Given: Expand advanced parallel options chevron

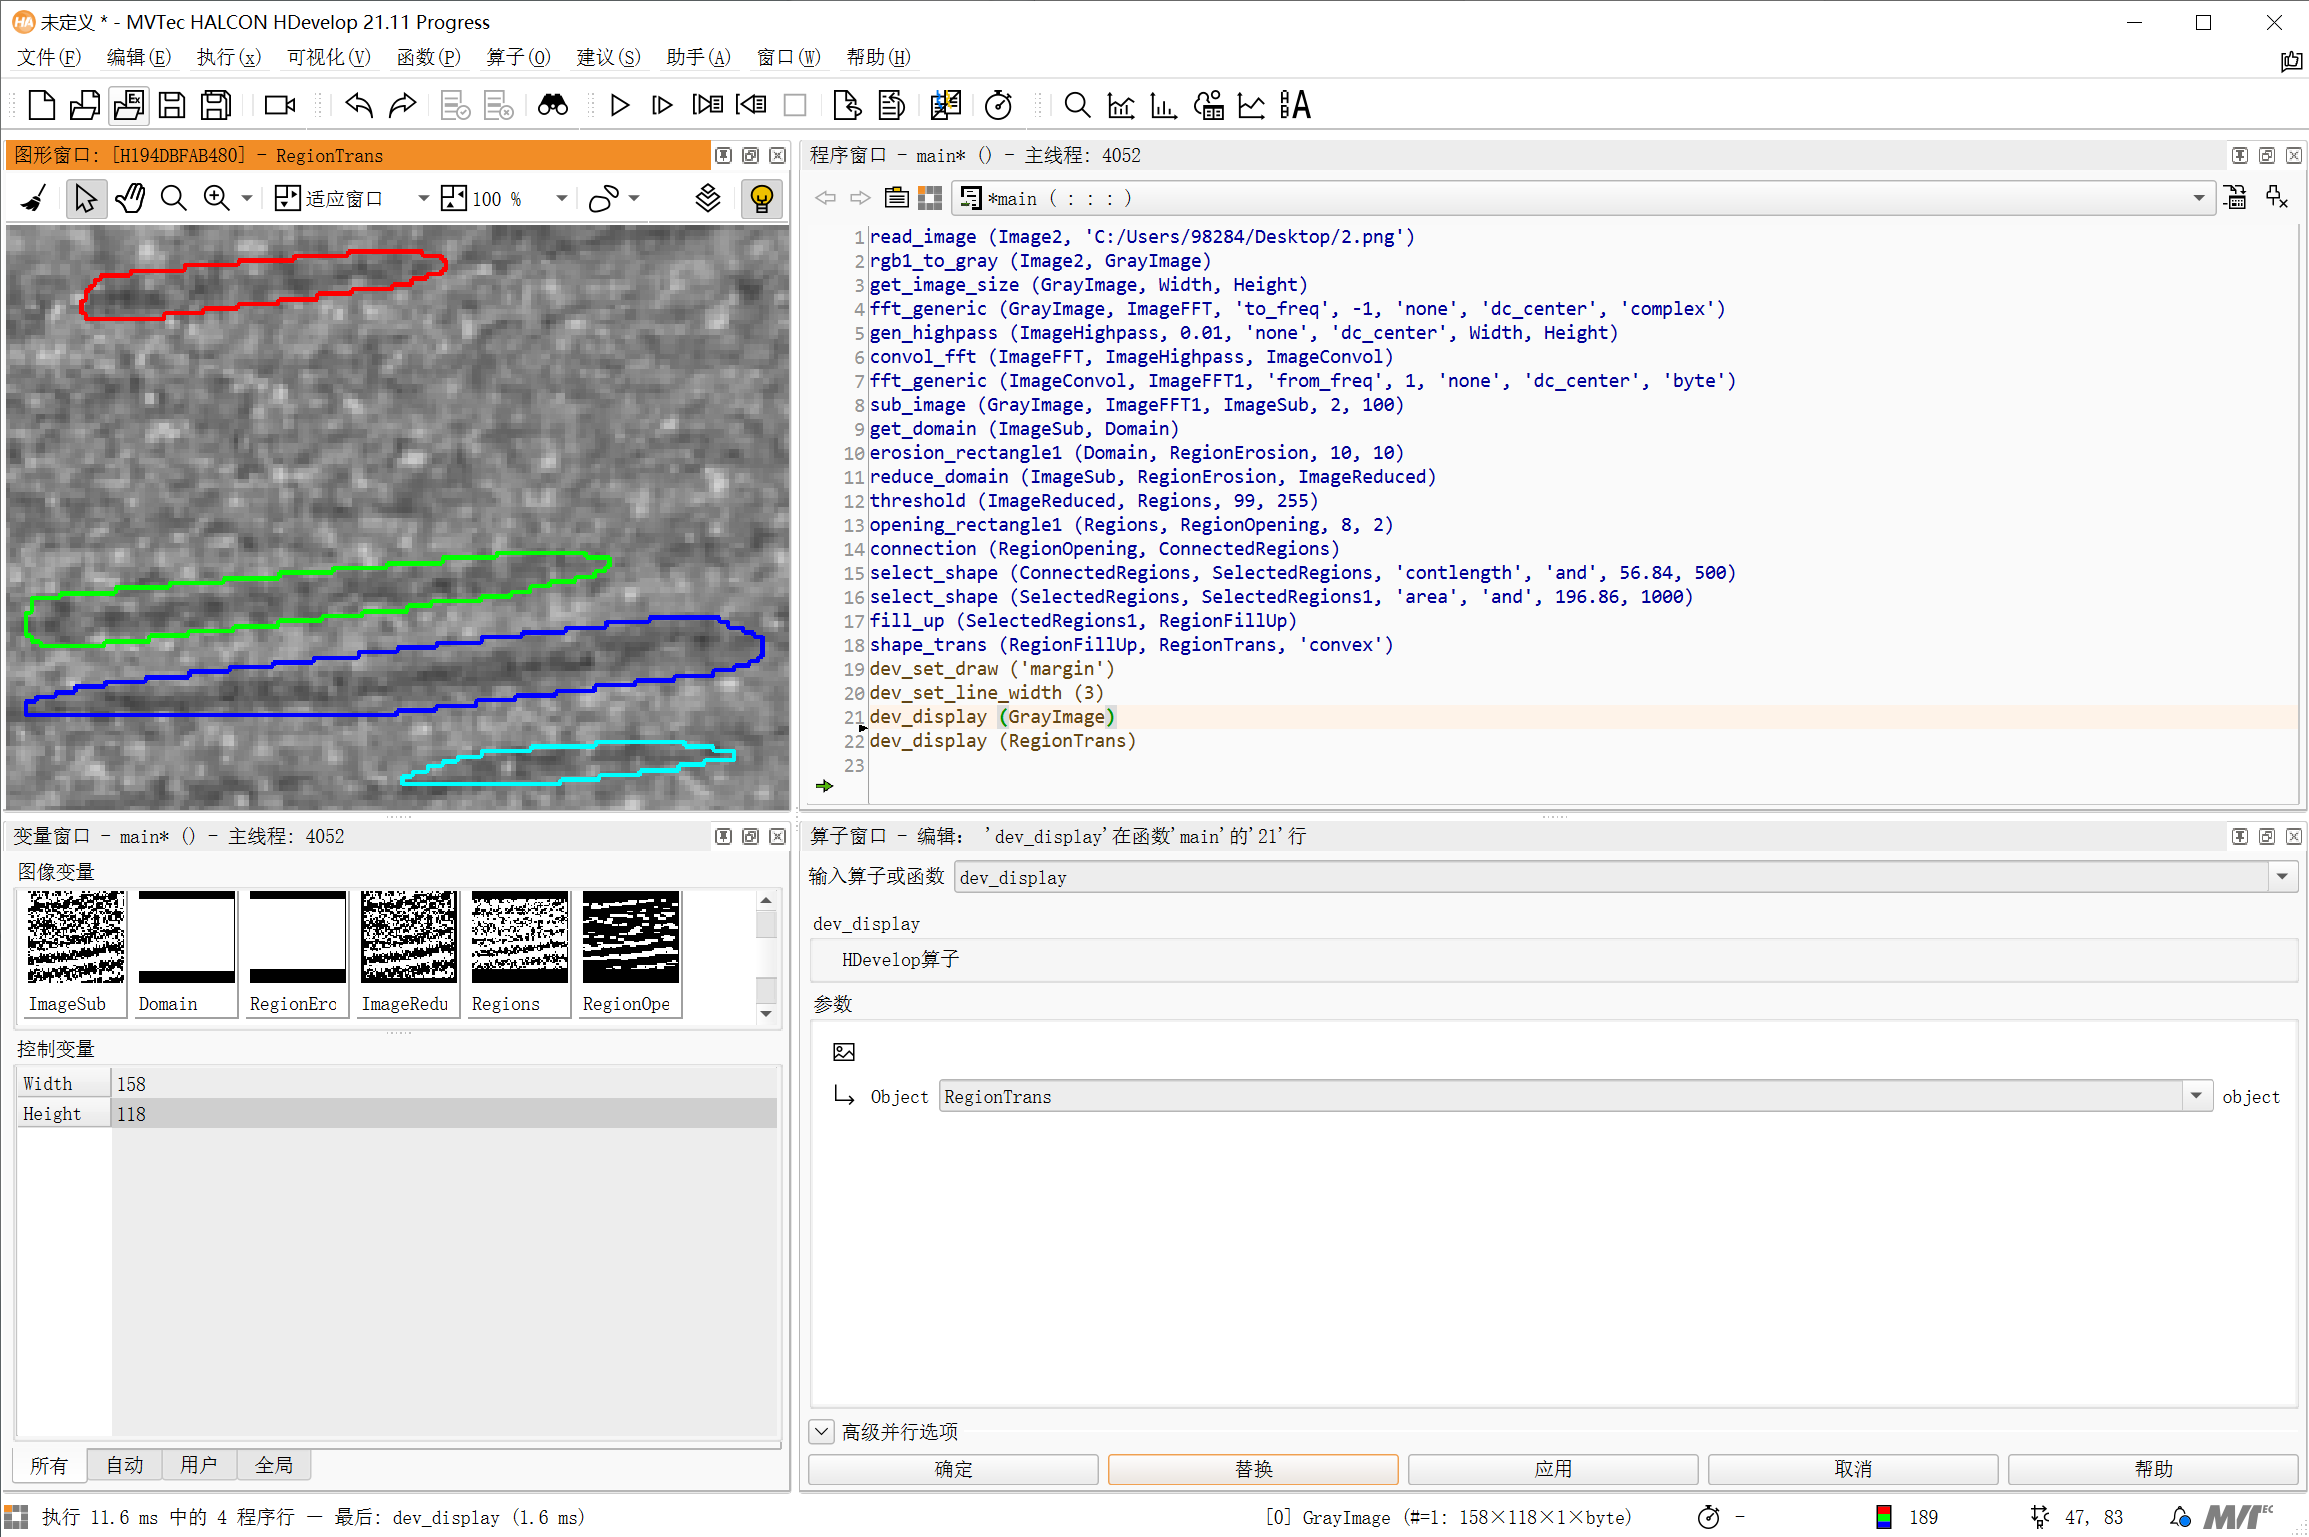Looking at the screenshot, I should [x=821, y=1431].
